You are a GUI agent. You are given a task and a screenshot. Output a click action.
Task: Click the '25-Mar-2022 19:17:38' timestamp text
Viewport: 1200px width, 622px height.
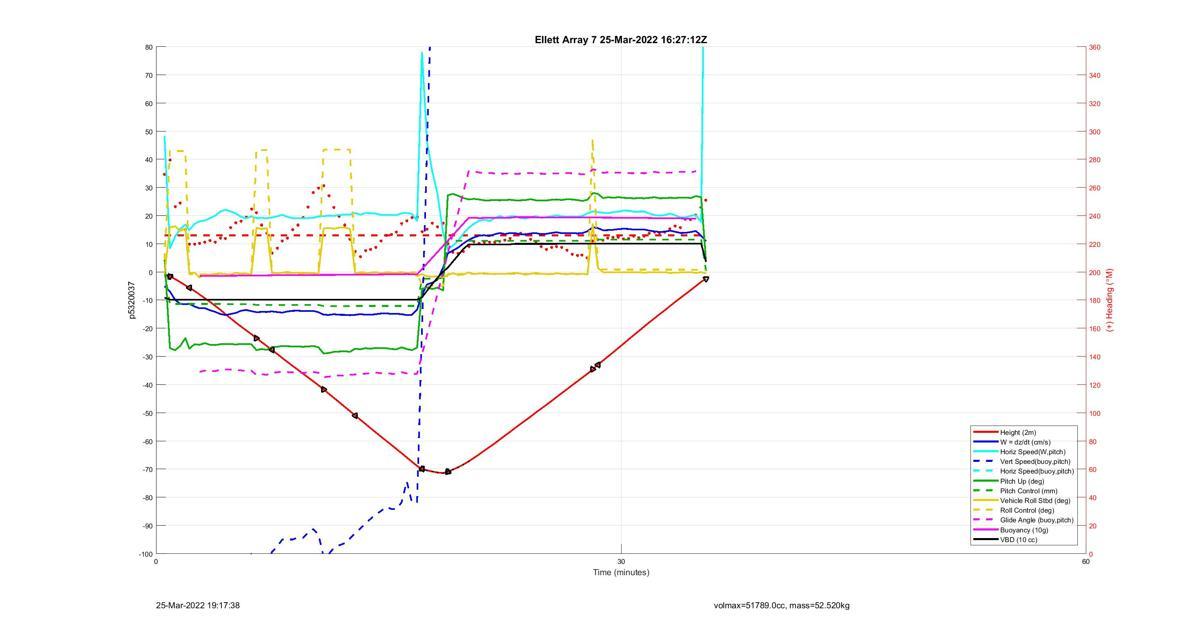tap(198, 605)
